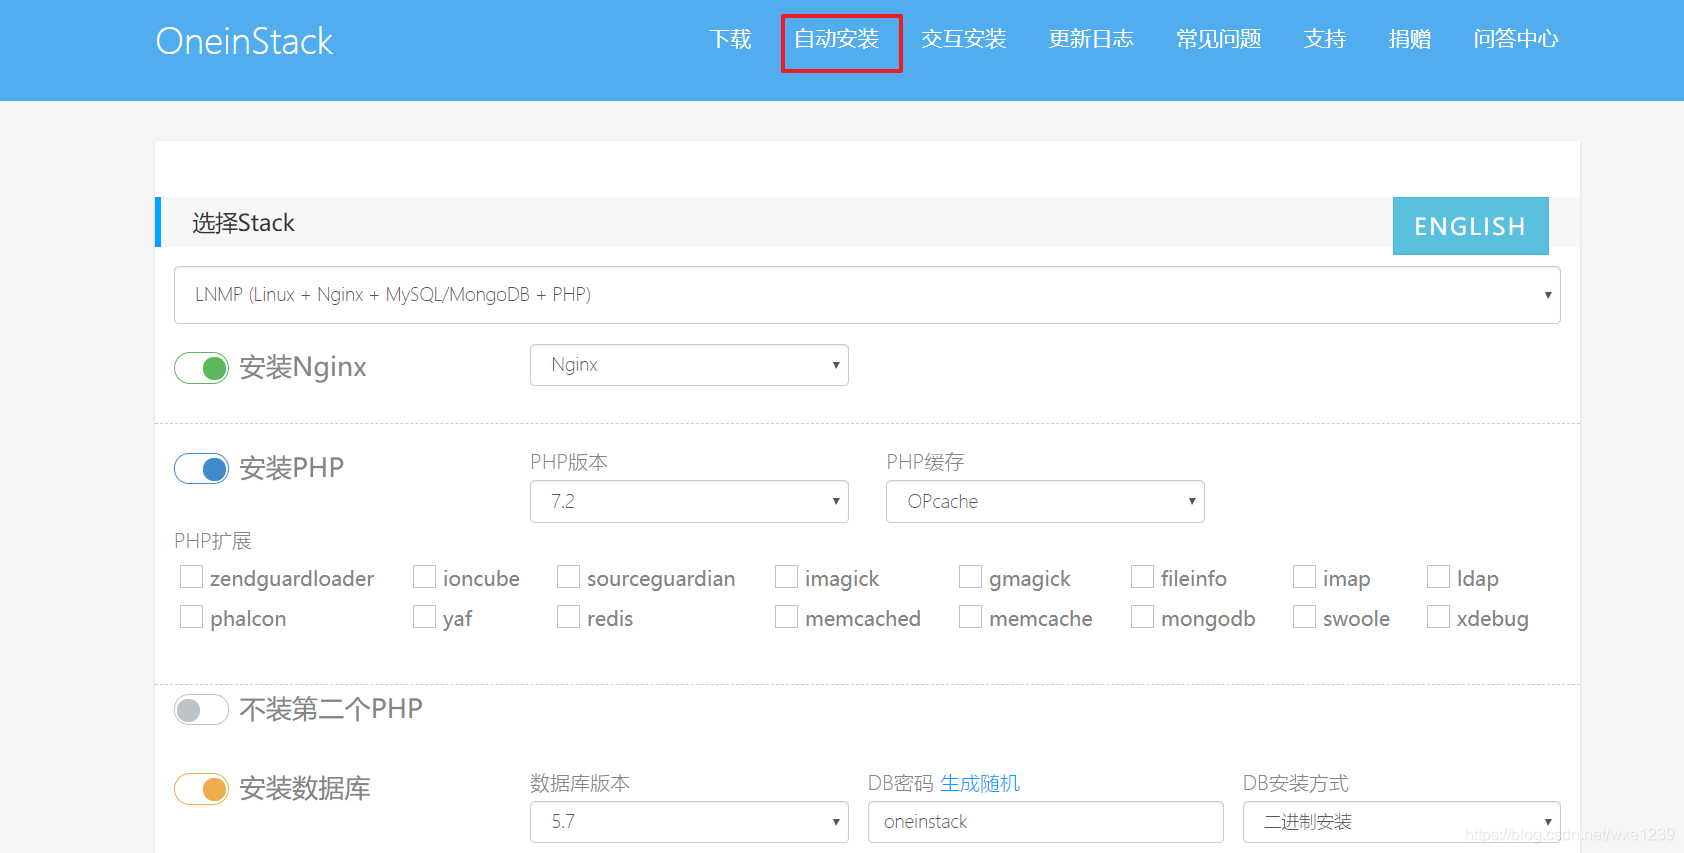Open the 下载 menu item
The height and width of the screenshot is (853, 1684).
[x=730, y=39]
